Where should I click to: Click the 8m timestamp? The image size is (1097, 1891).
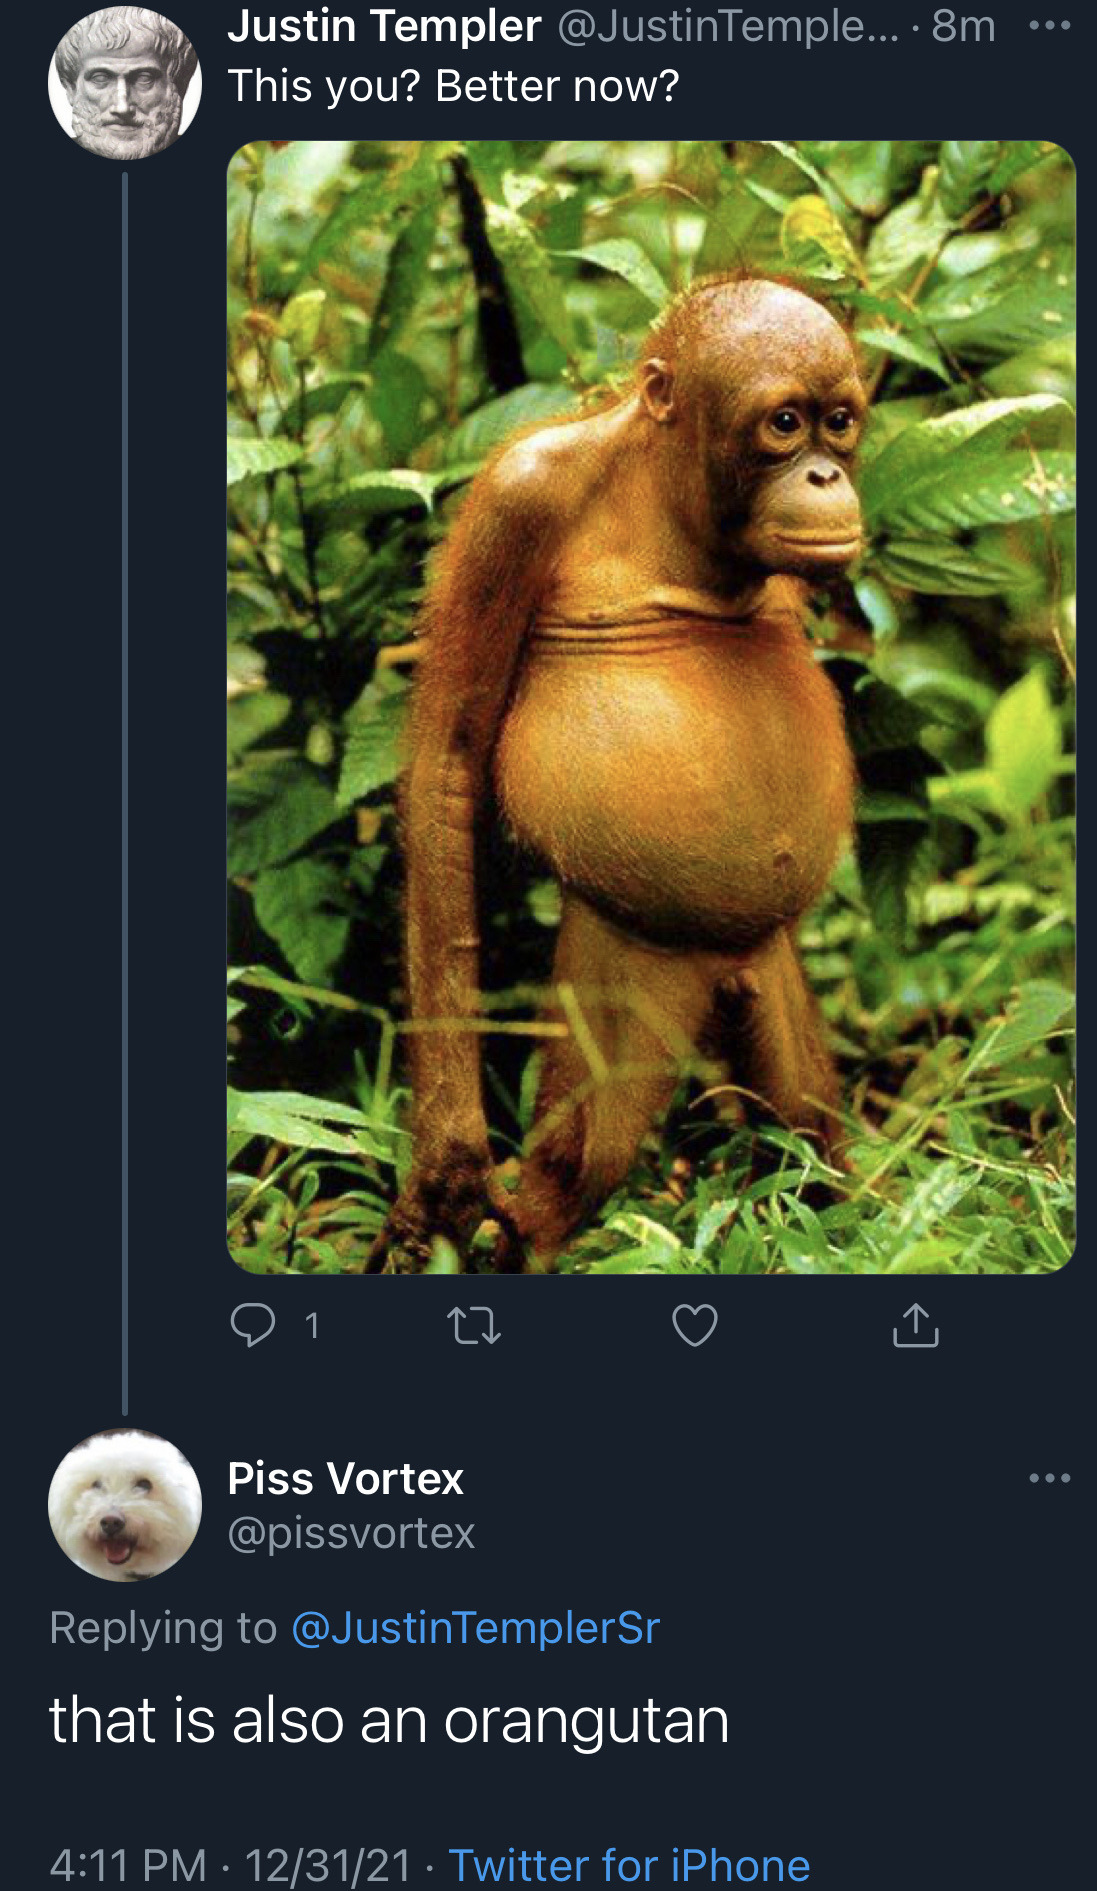point(963,26)
